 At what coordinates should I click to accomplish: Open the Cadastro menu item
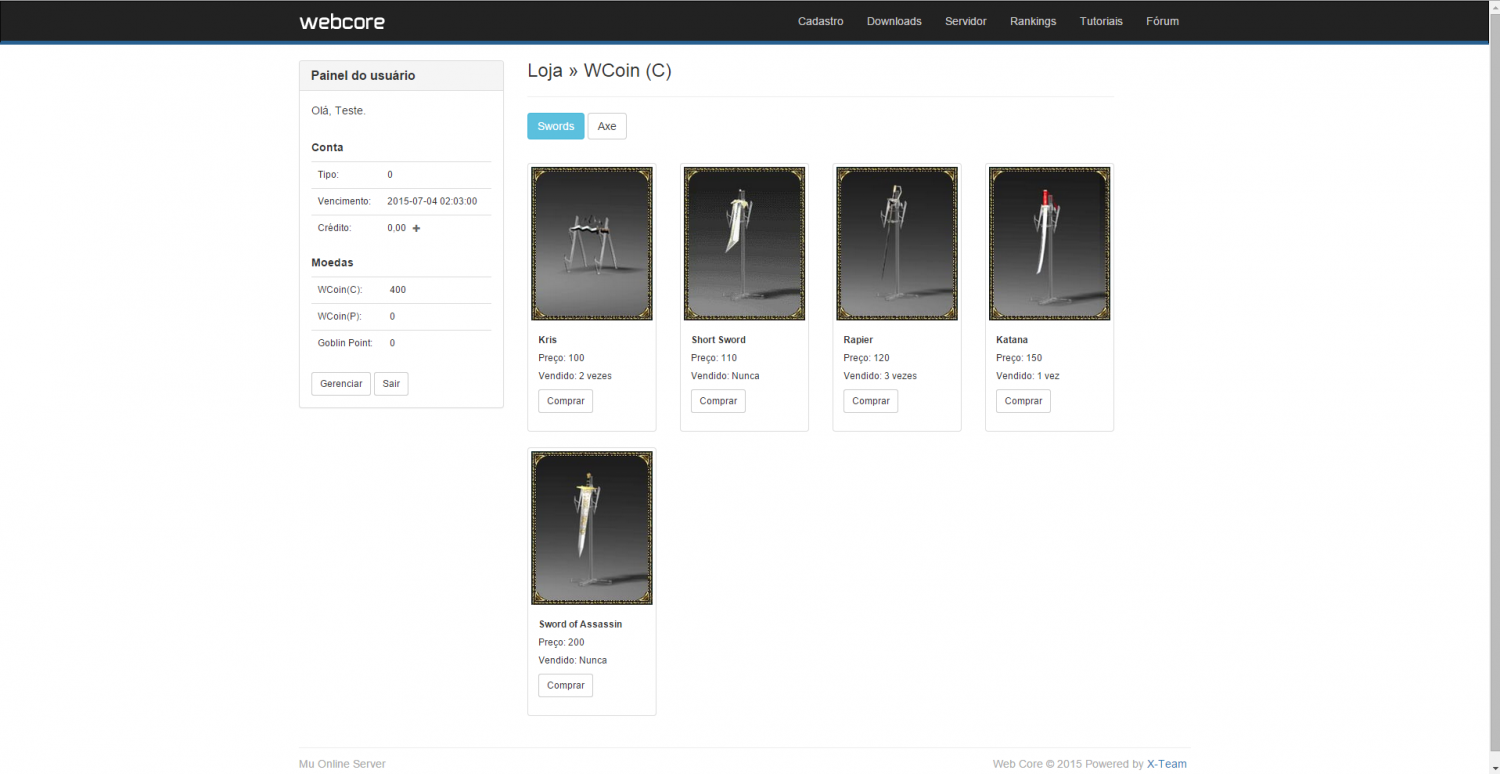click(821, 21)
